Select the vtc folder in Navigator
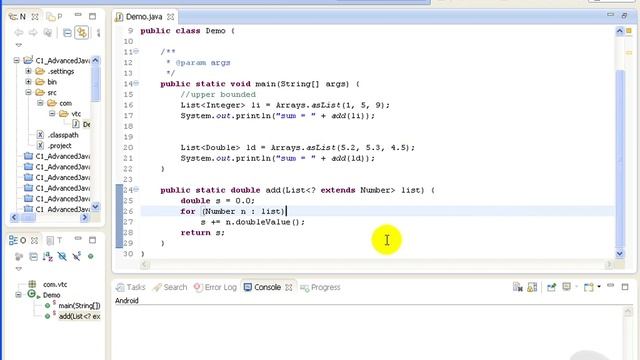The height and width of the screenshot is (360, 640). (70, 113)
